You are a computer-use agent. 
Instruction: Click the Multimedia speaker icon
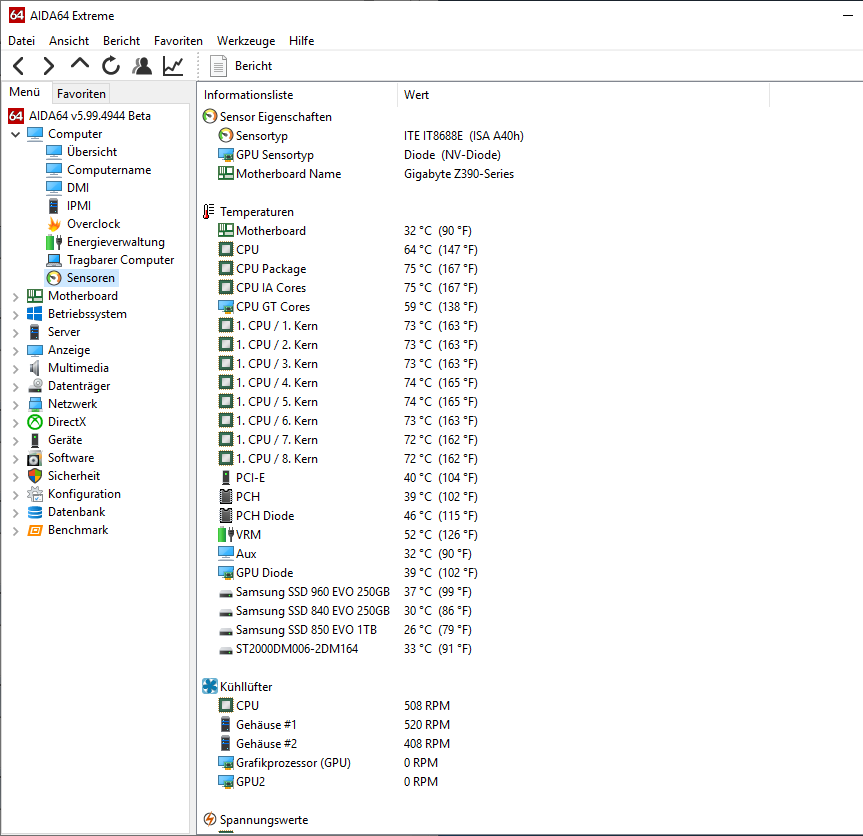point(35,368)
